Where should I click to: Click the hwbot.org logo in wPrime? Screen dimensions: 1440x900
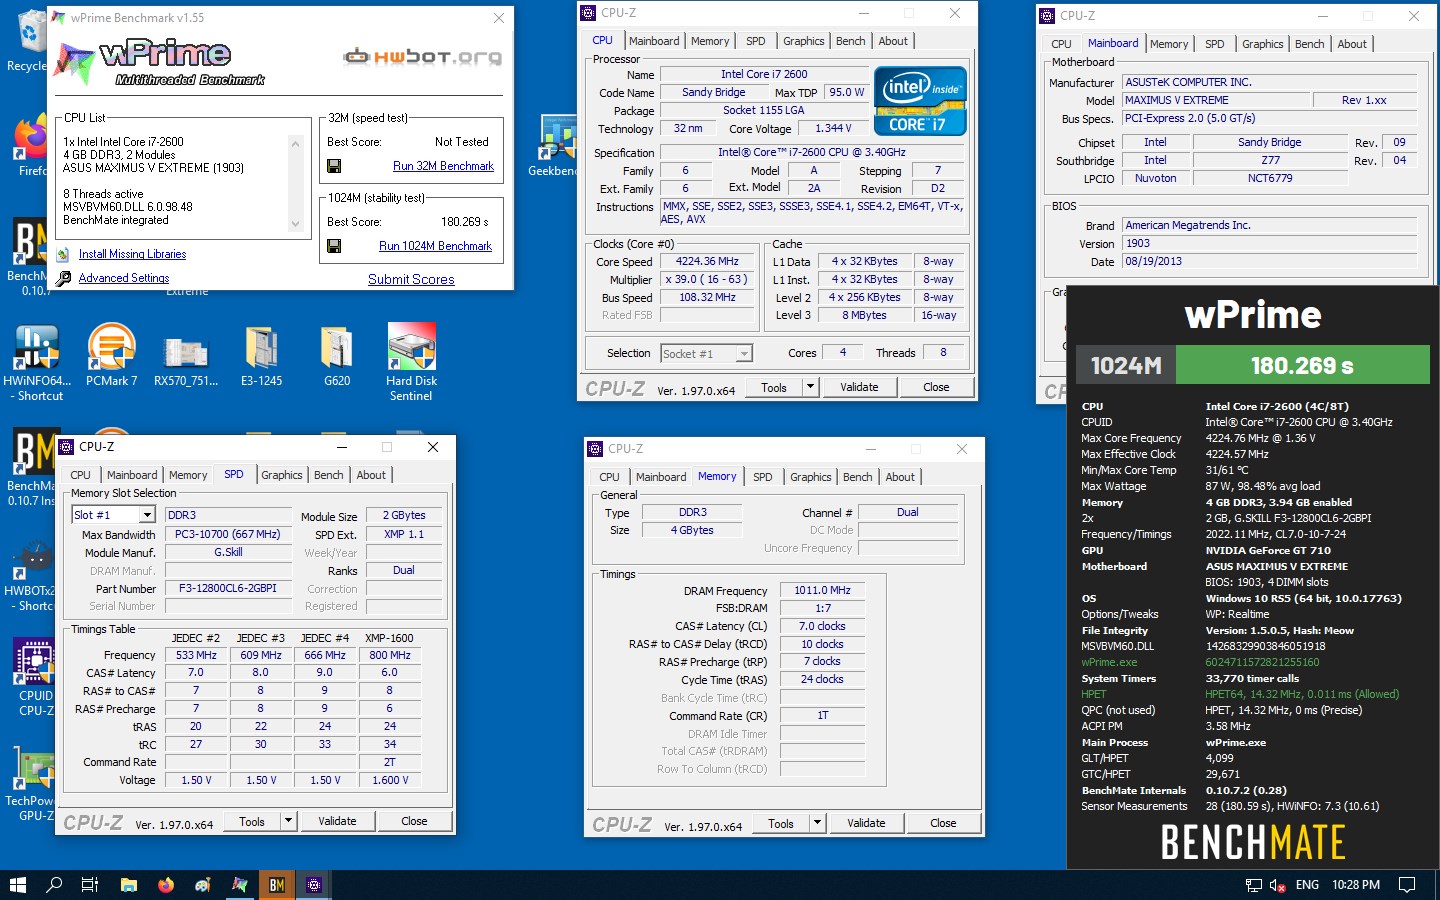422,56
